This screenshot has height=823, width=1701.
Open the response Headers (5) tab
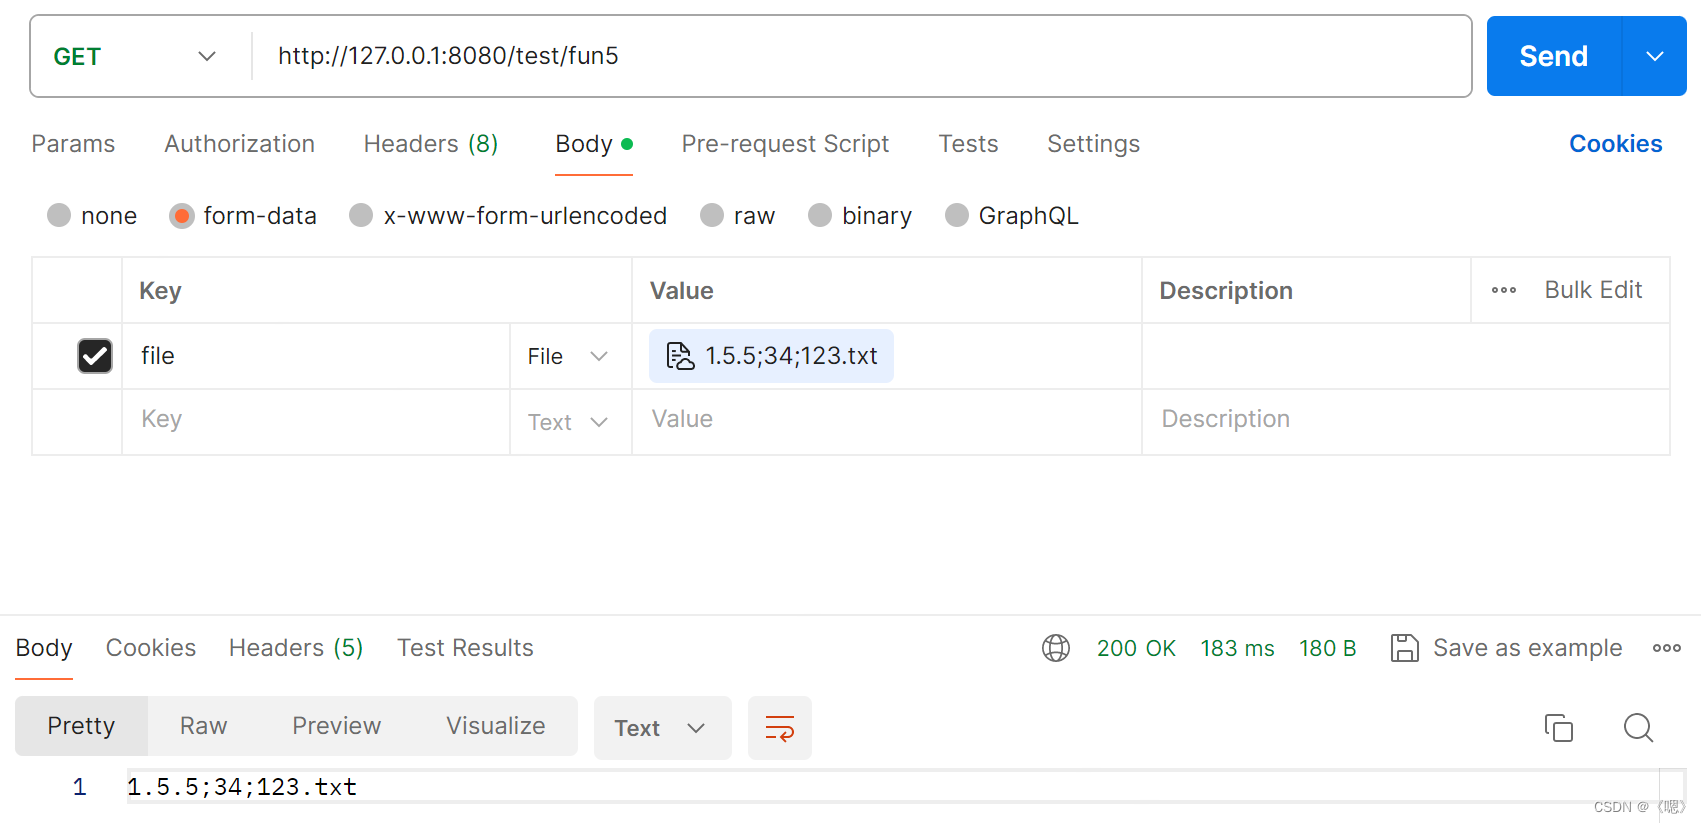click(x=296, y=648)
